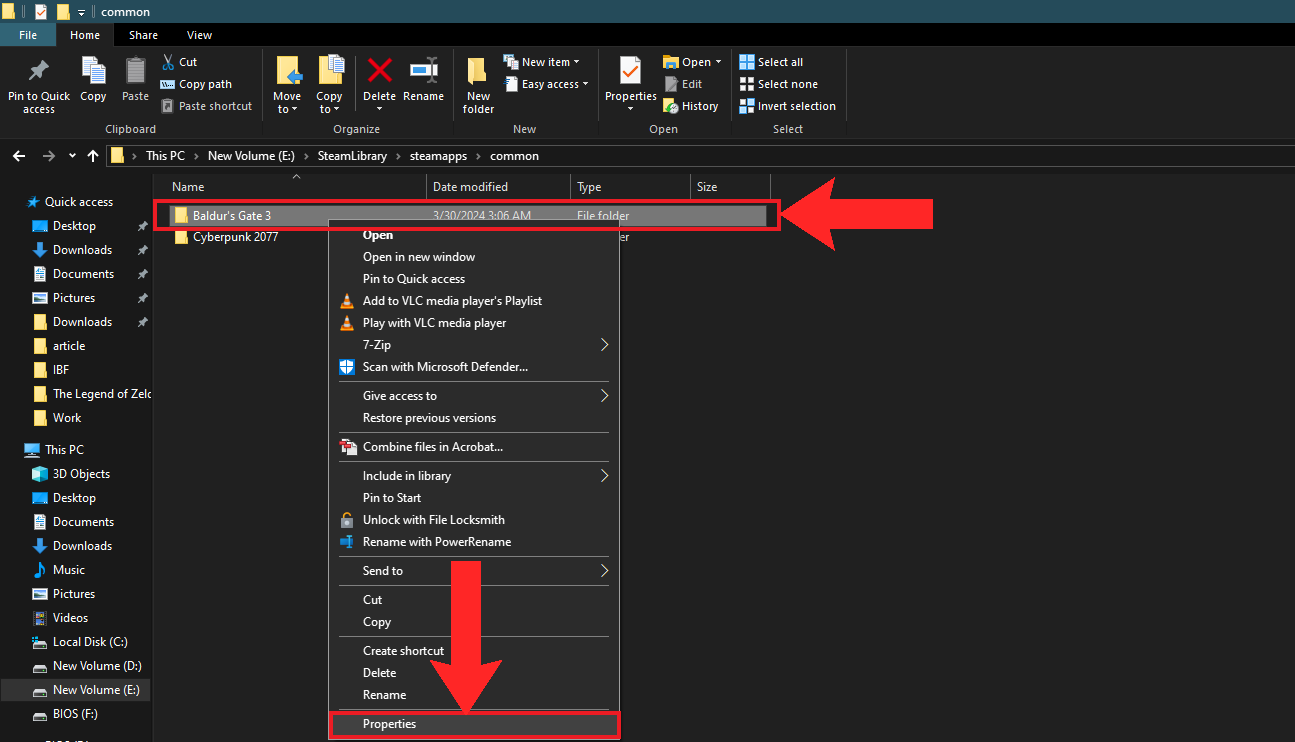Select the Cyberpunk 2077 folder
The height and width of the screenshot is (742, 1295).
[x=235, y=237]
